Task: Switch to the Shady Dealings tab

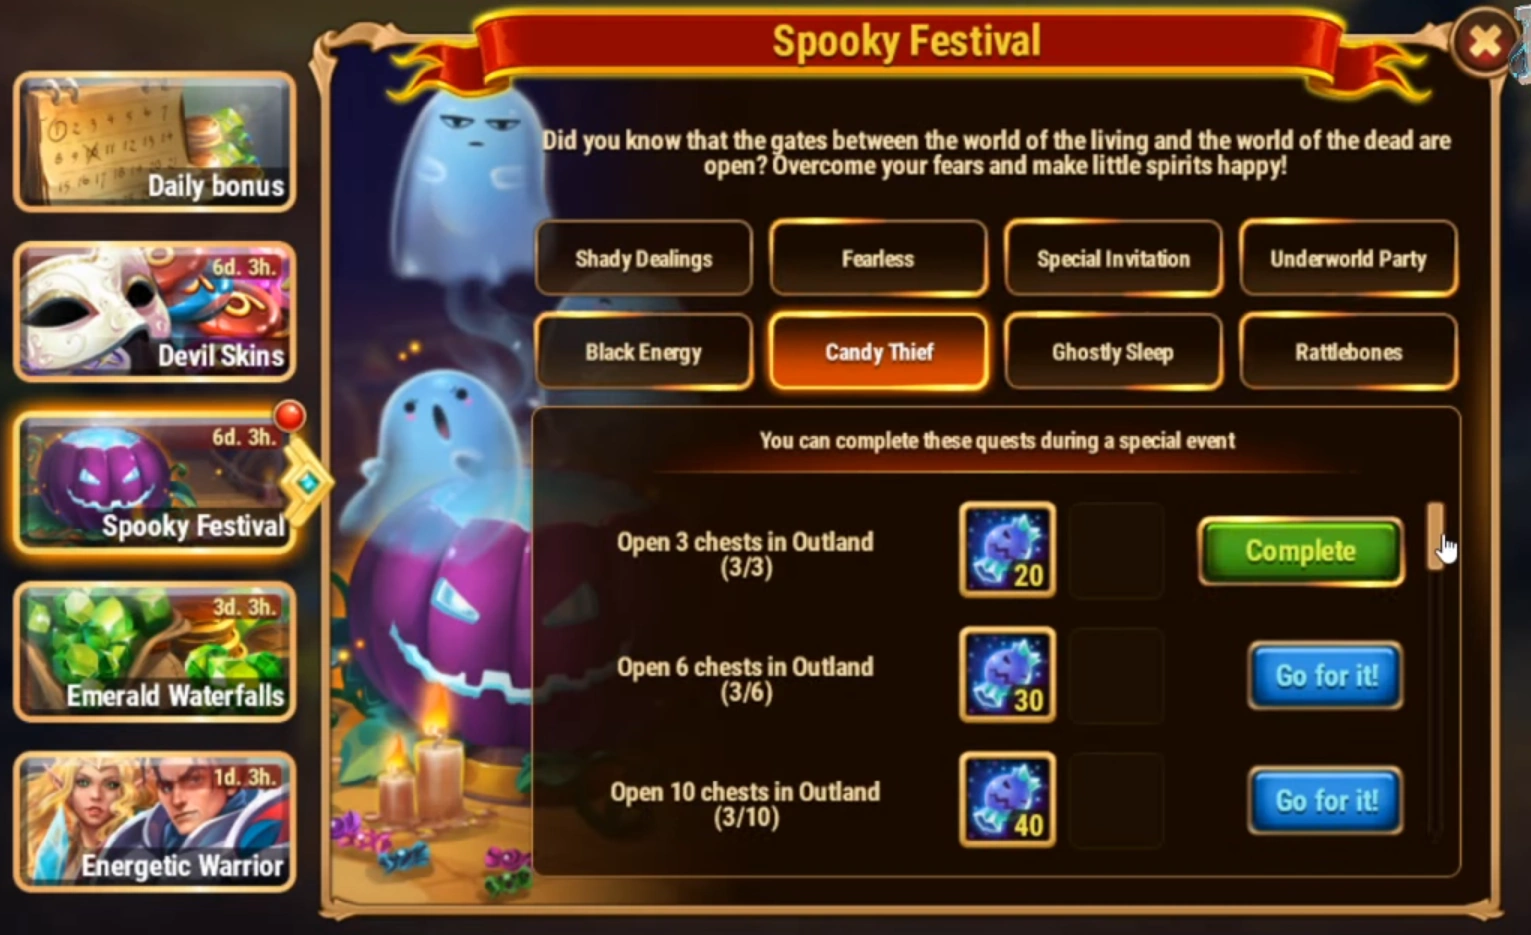Action: pos(644,259)
